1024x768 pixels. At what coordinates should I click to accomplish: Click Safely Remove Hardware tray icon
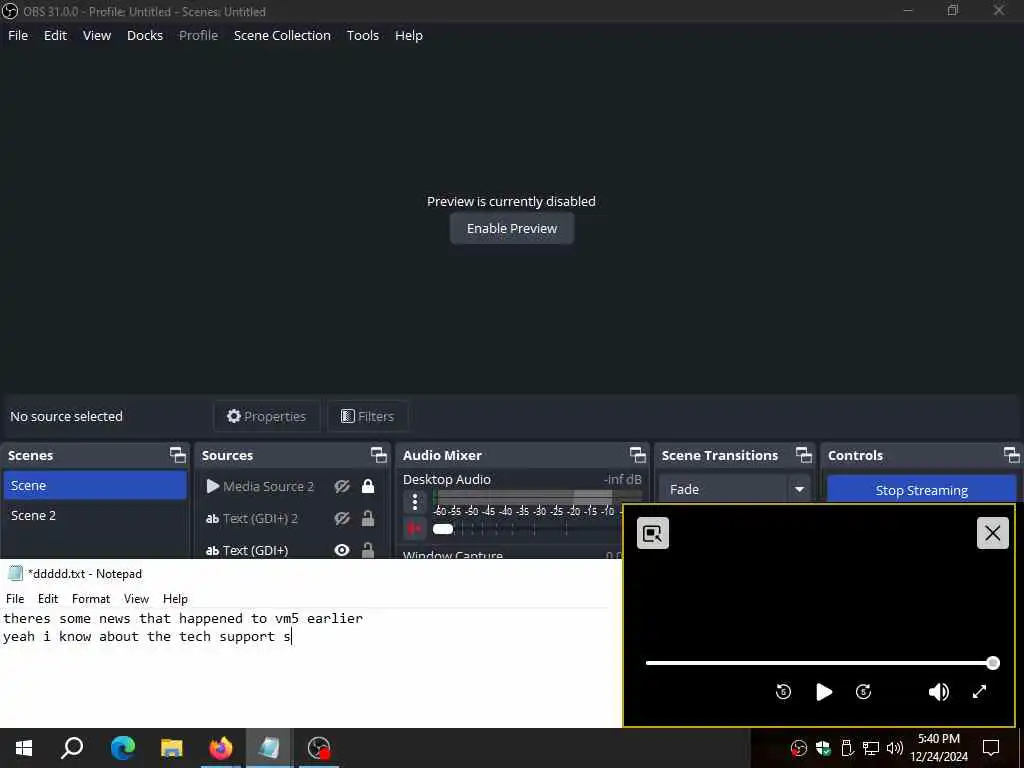click(847, 748)
